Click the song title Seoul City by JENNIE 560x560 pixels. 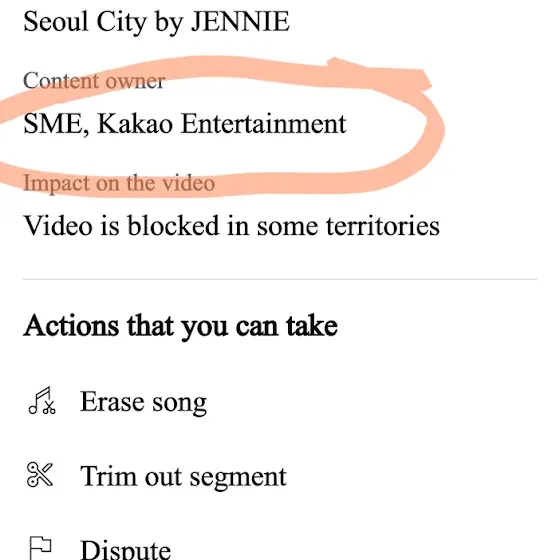pos(156,22)
